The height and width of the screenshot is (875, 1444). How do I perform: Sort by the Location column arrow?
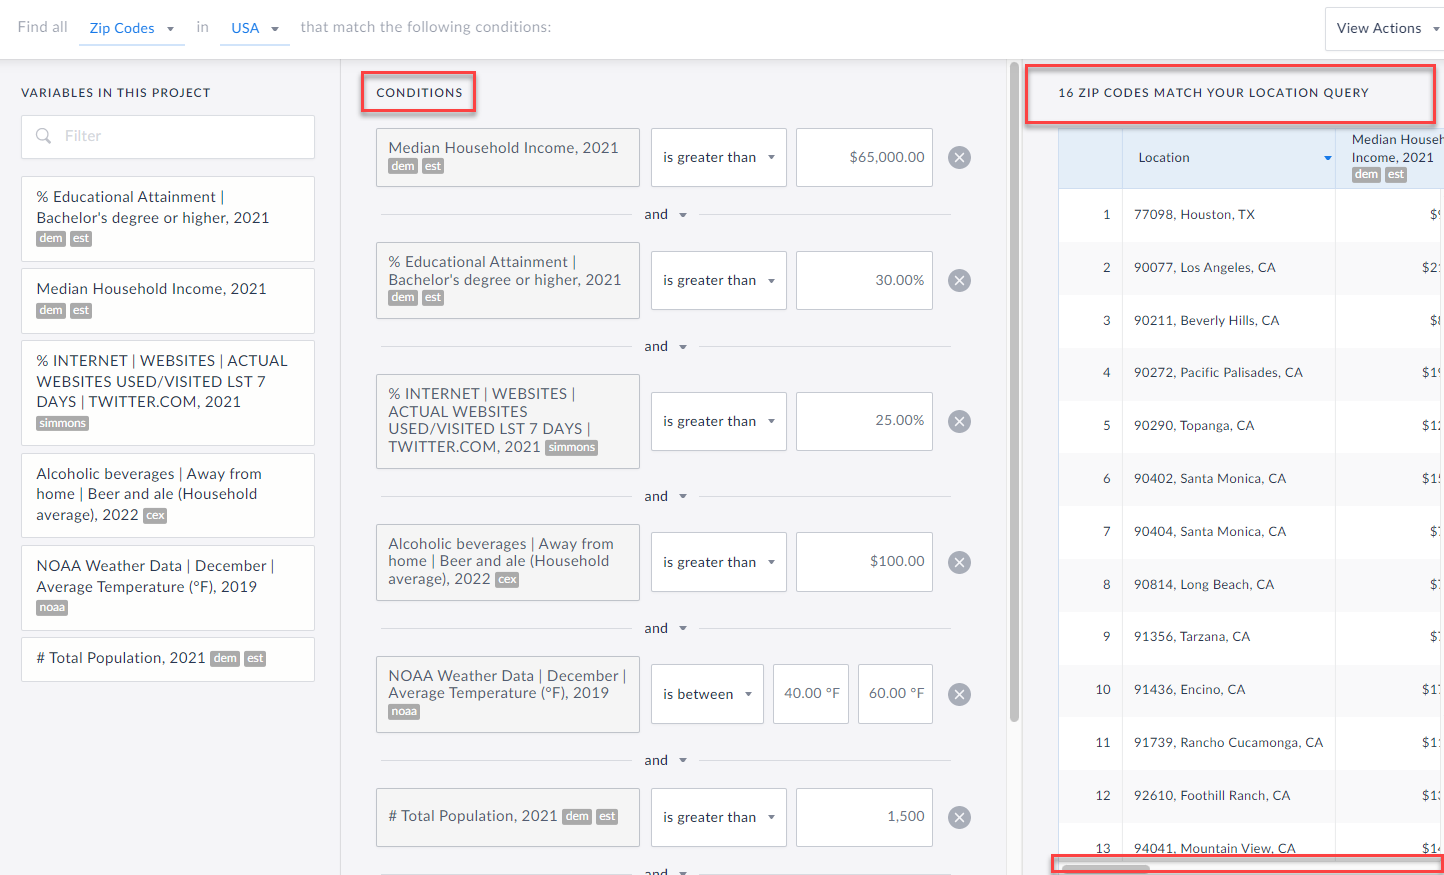1327,158
